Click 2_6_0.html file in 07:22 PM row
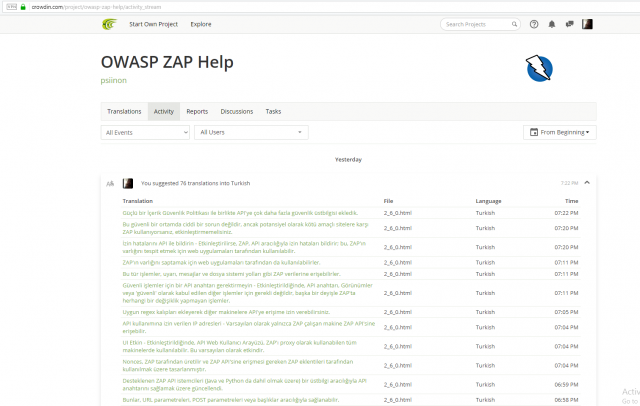The image size is (640, 406). pos(398,213)
